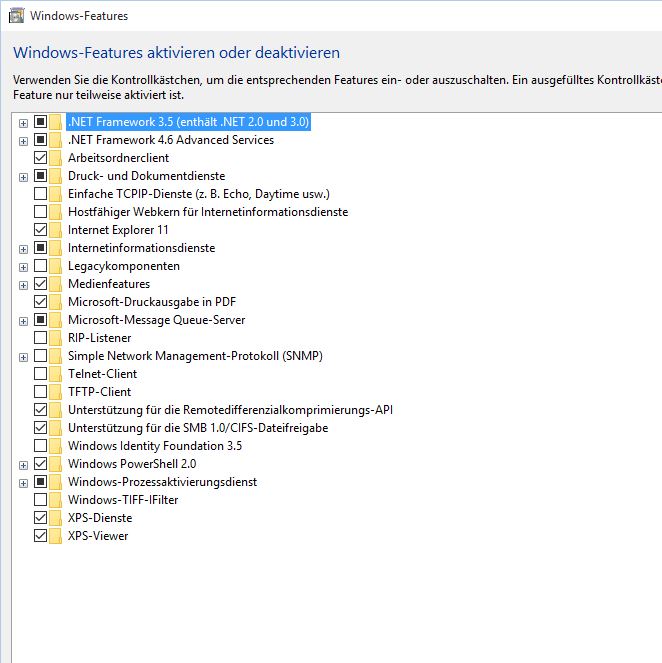Viewport: 662px width, 663px height.
Task: Check the Legacykomponenten checkbox
Action: 41,266
